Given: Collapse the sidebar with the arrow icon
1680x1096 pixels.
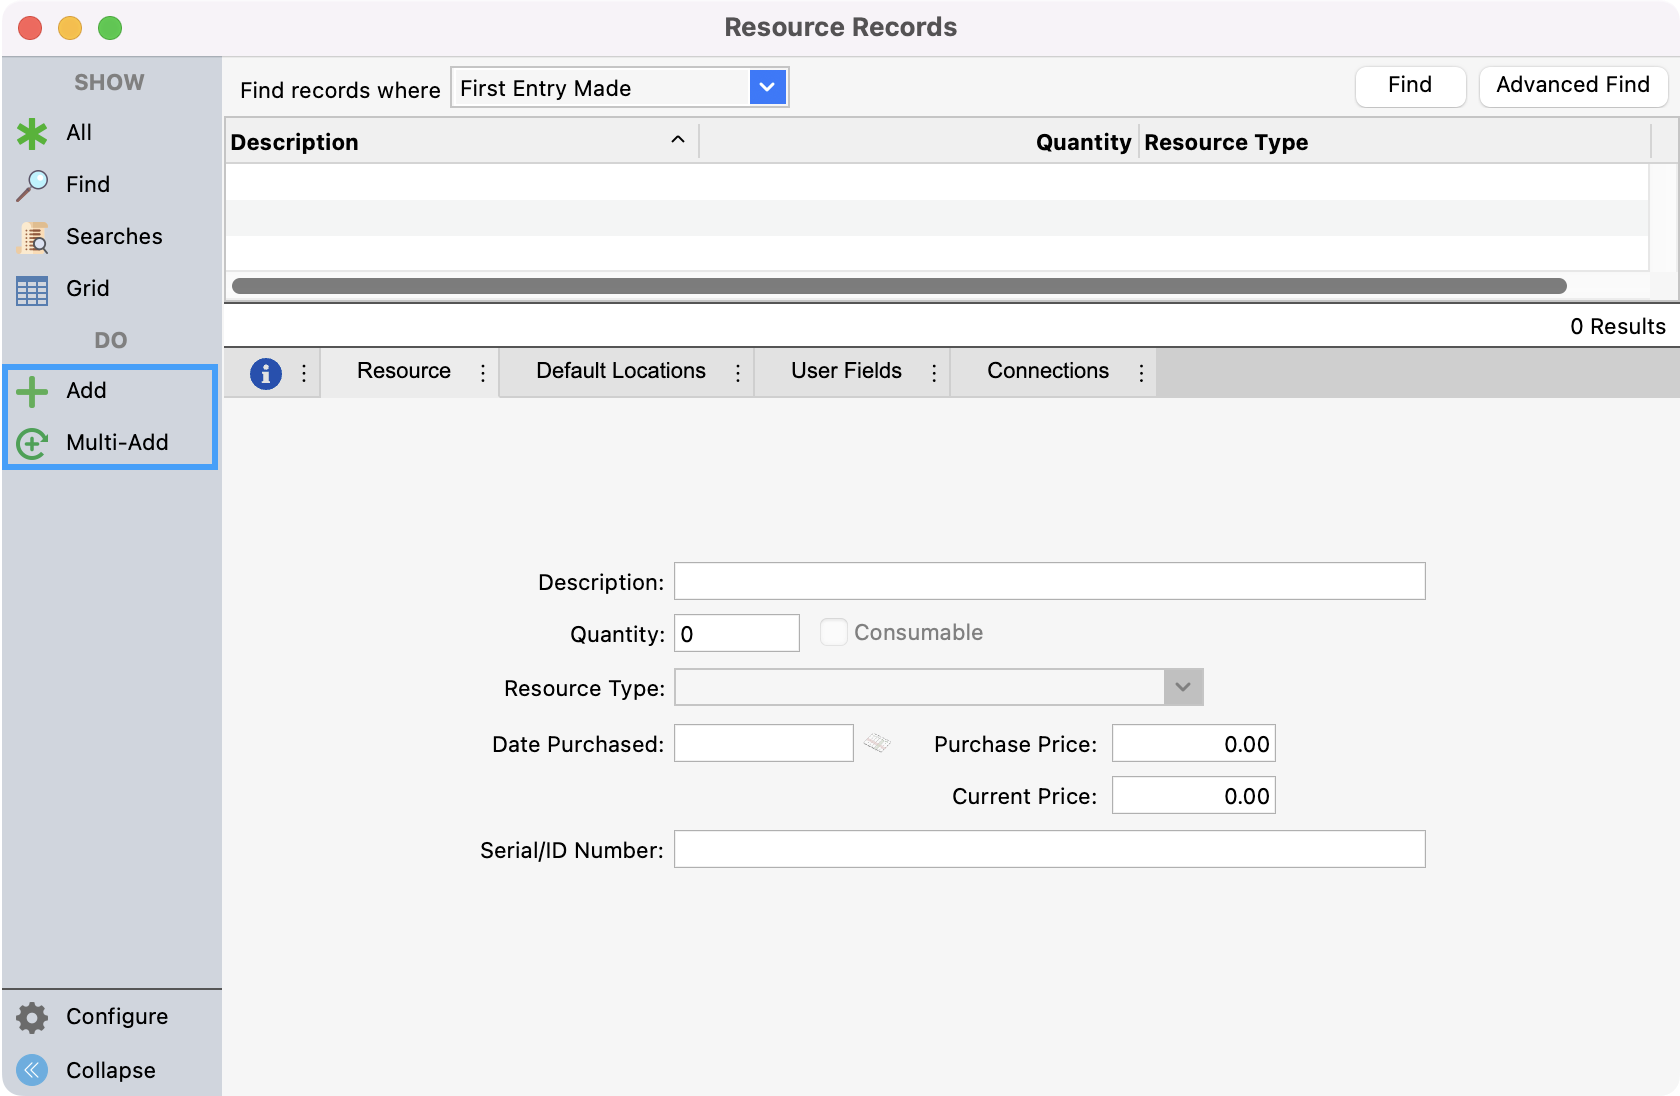Looking at the screenshot, I should (x=32, y=1070).
